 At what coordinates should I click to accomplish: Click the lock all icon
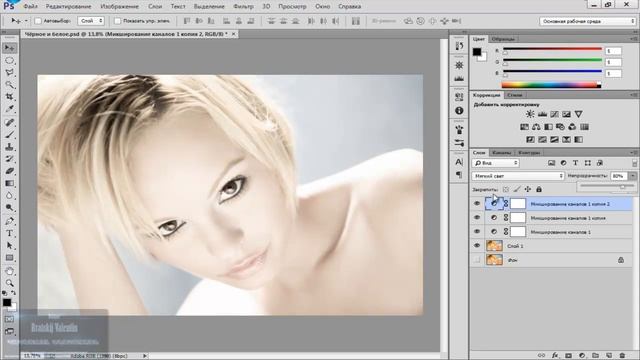click(x=539, y=189)
